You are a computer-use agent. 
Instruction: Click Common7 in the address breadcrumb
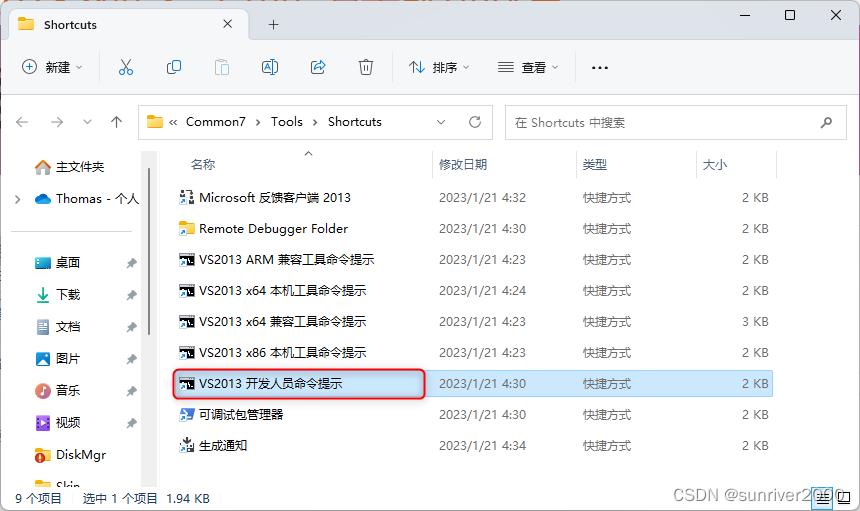(x=216, y=122)
